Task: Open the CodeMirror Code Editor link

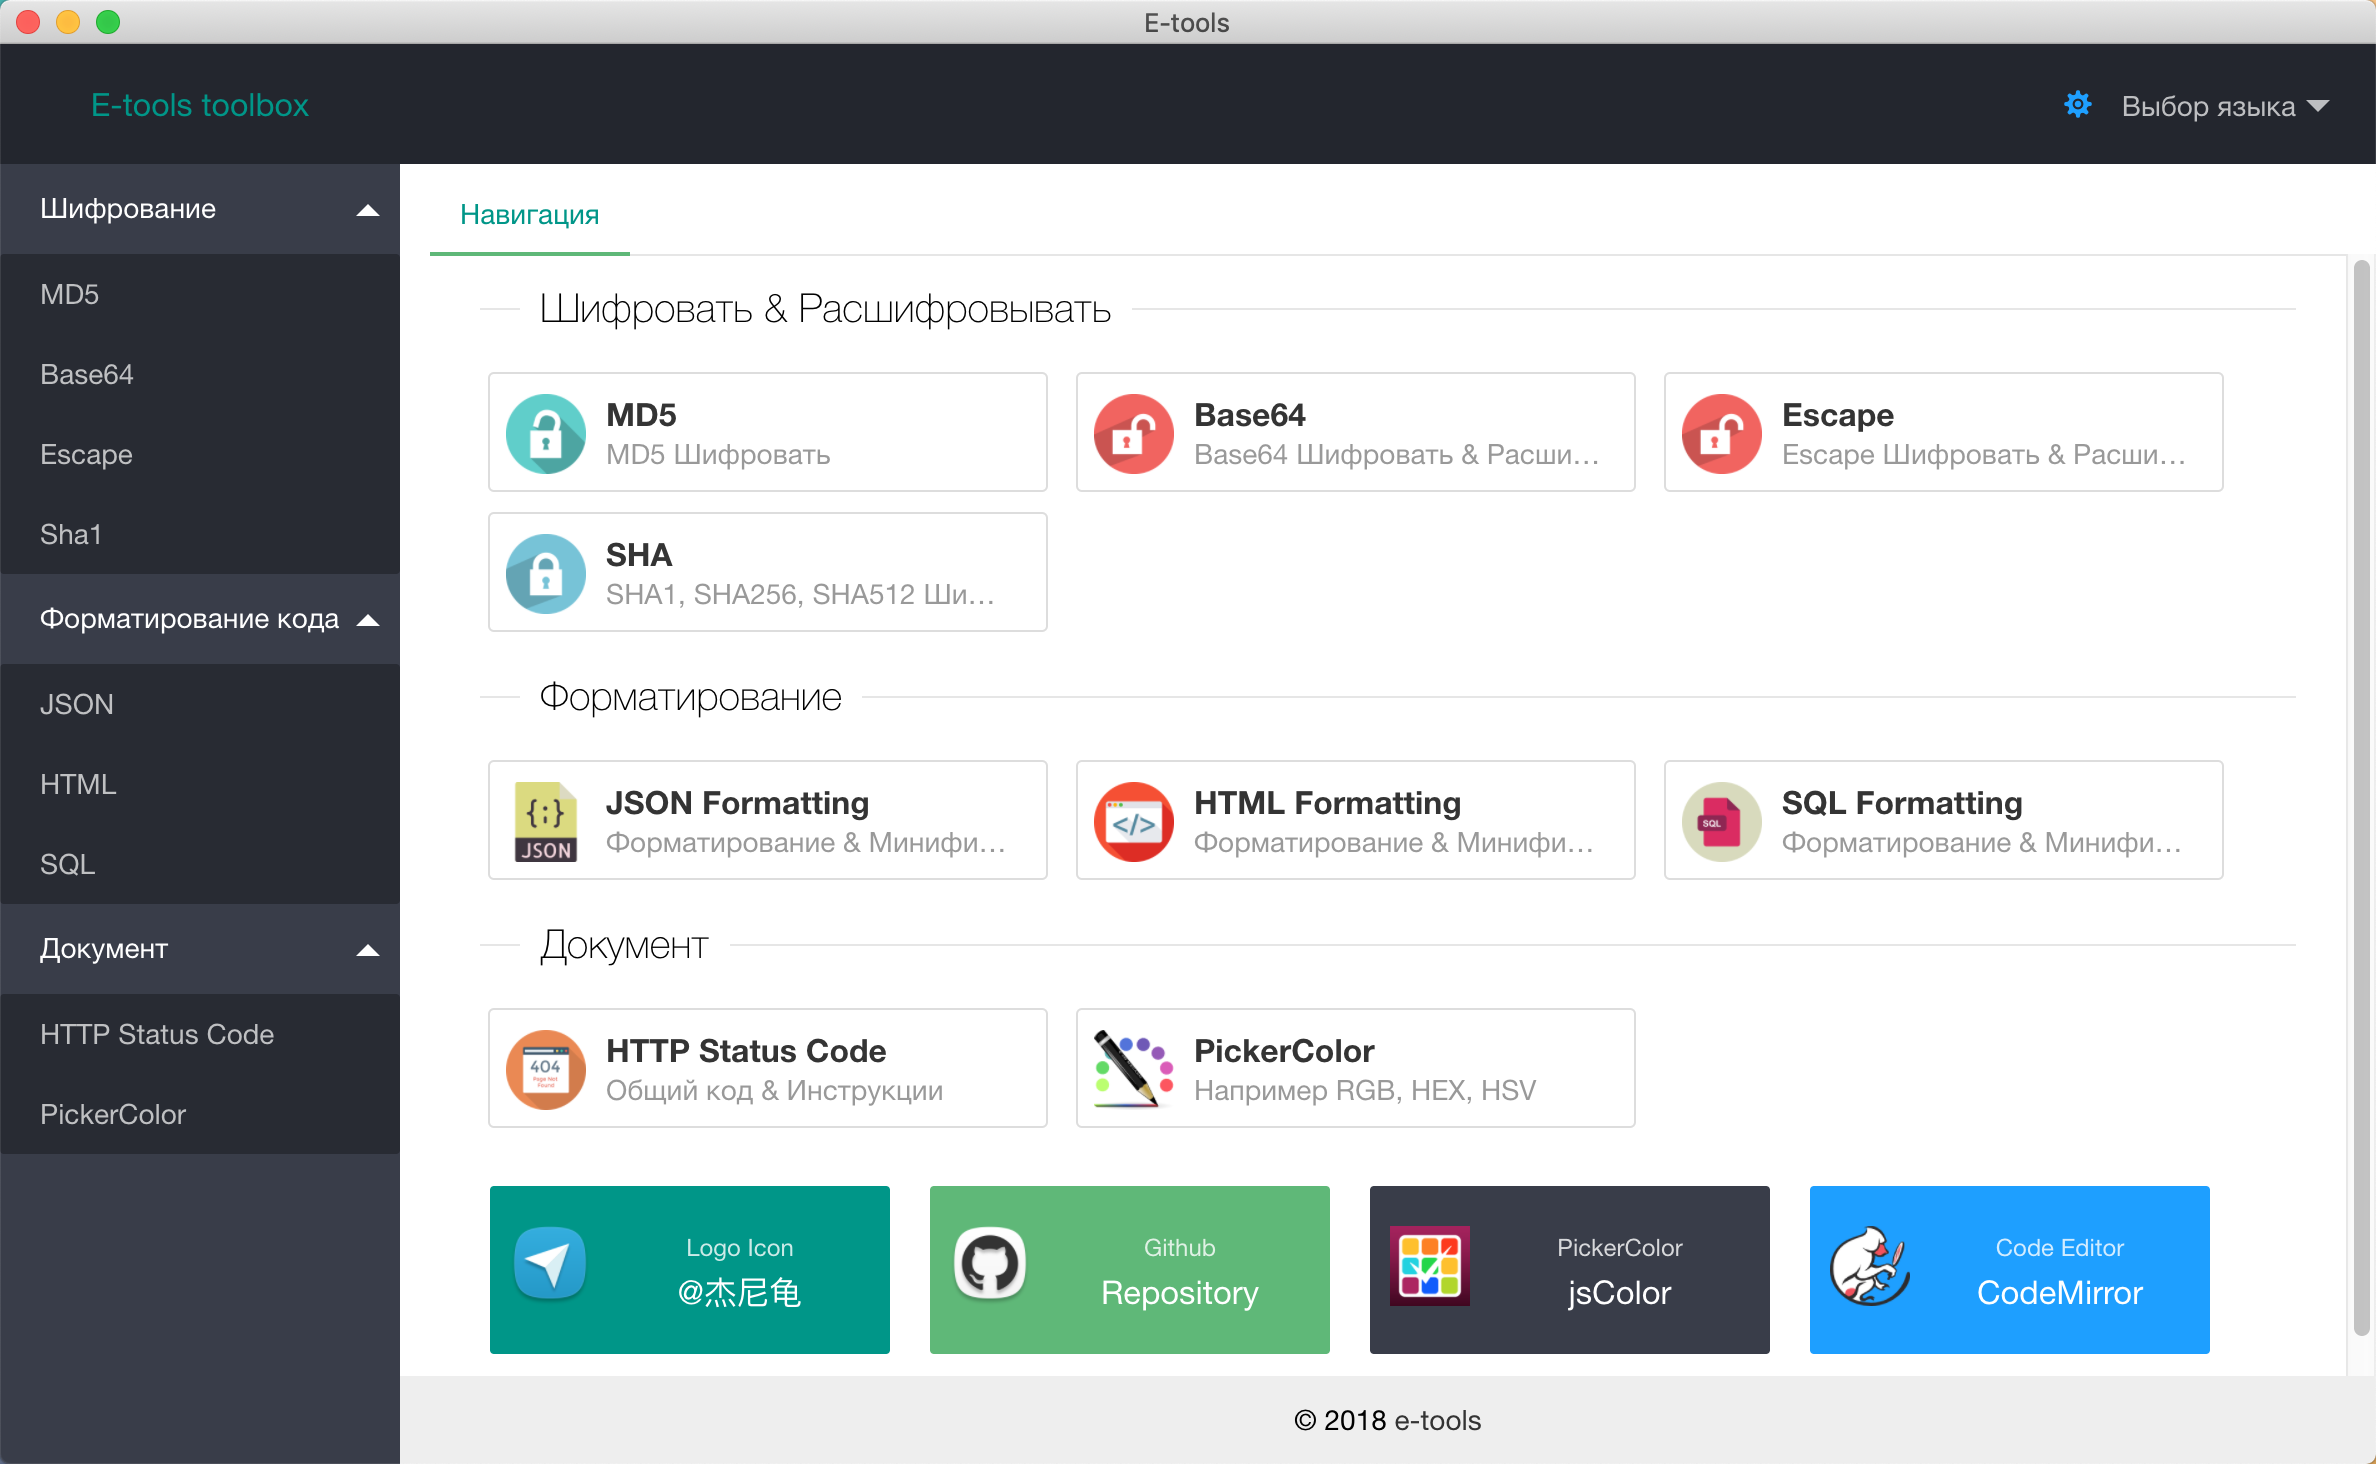Action: click(x=2009, y=1270)
